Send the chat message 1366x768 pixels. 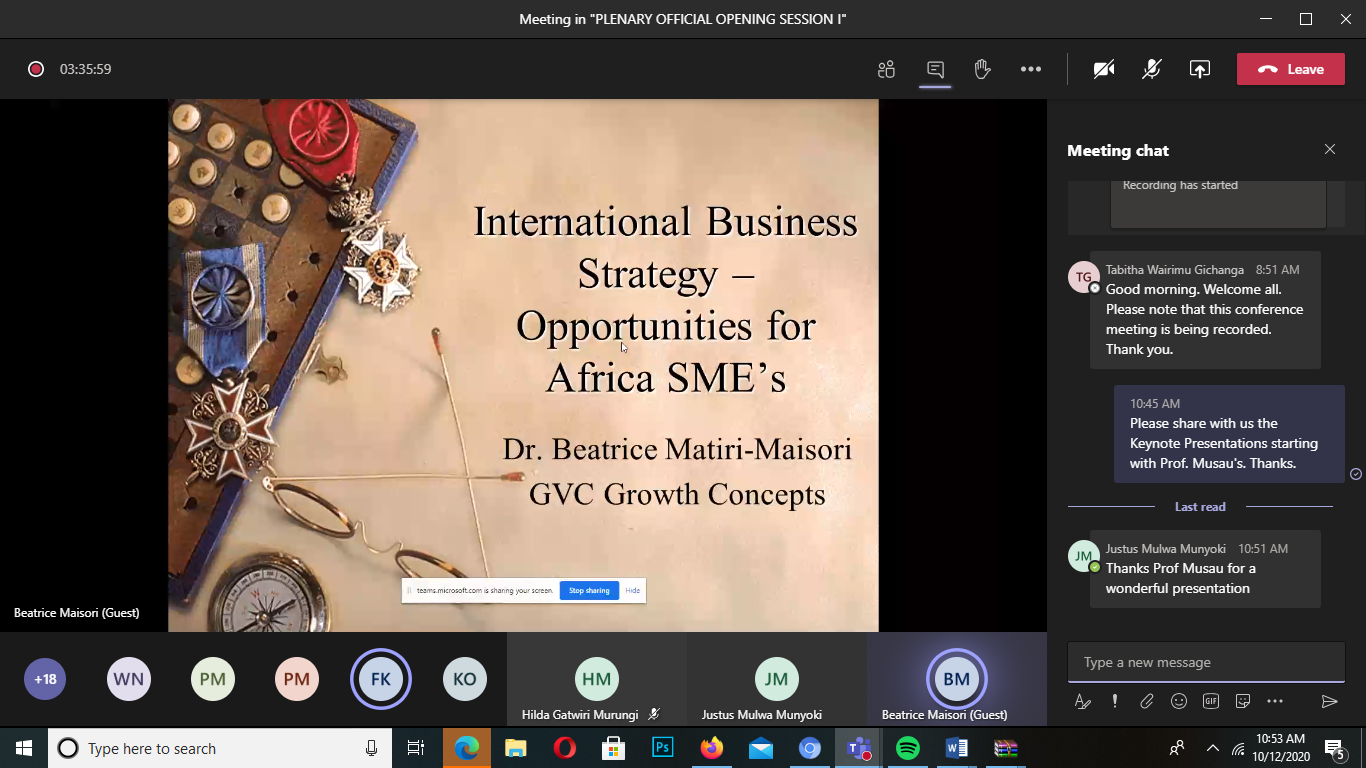[1329, 701]
